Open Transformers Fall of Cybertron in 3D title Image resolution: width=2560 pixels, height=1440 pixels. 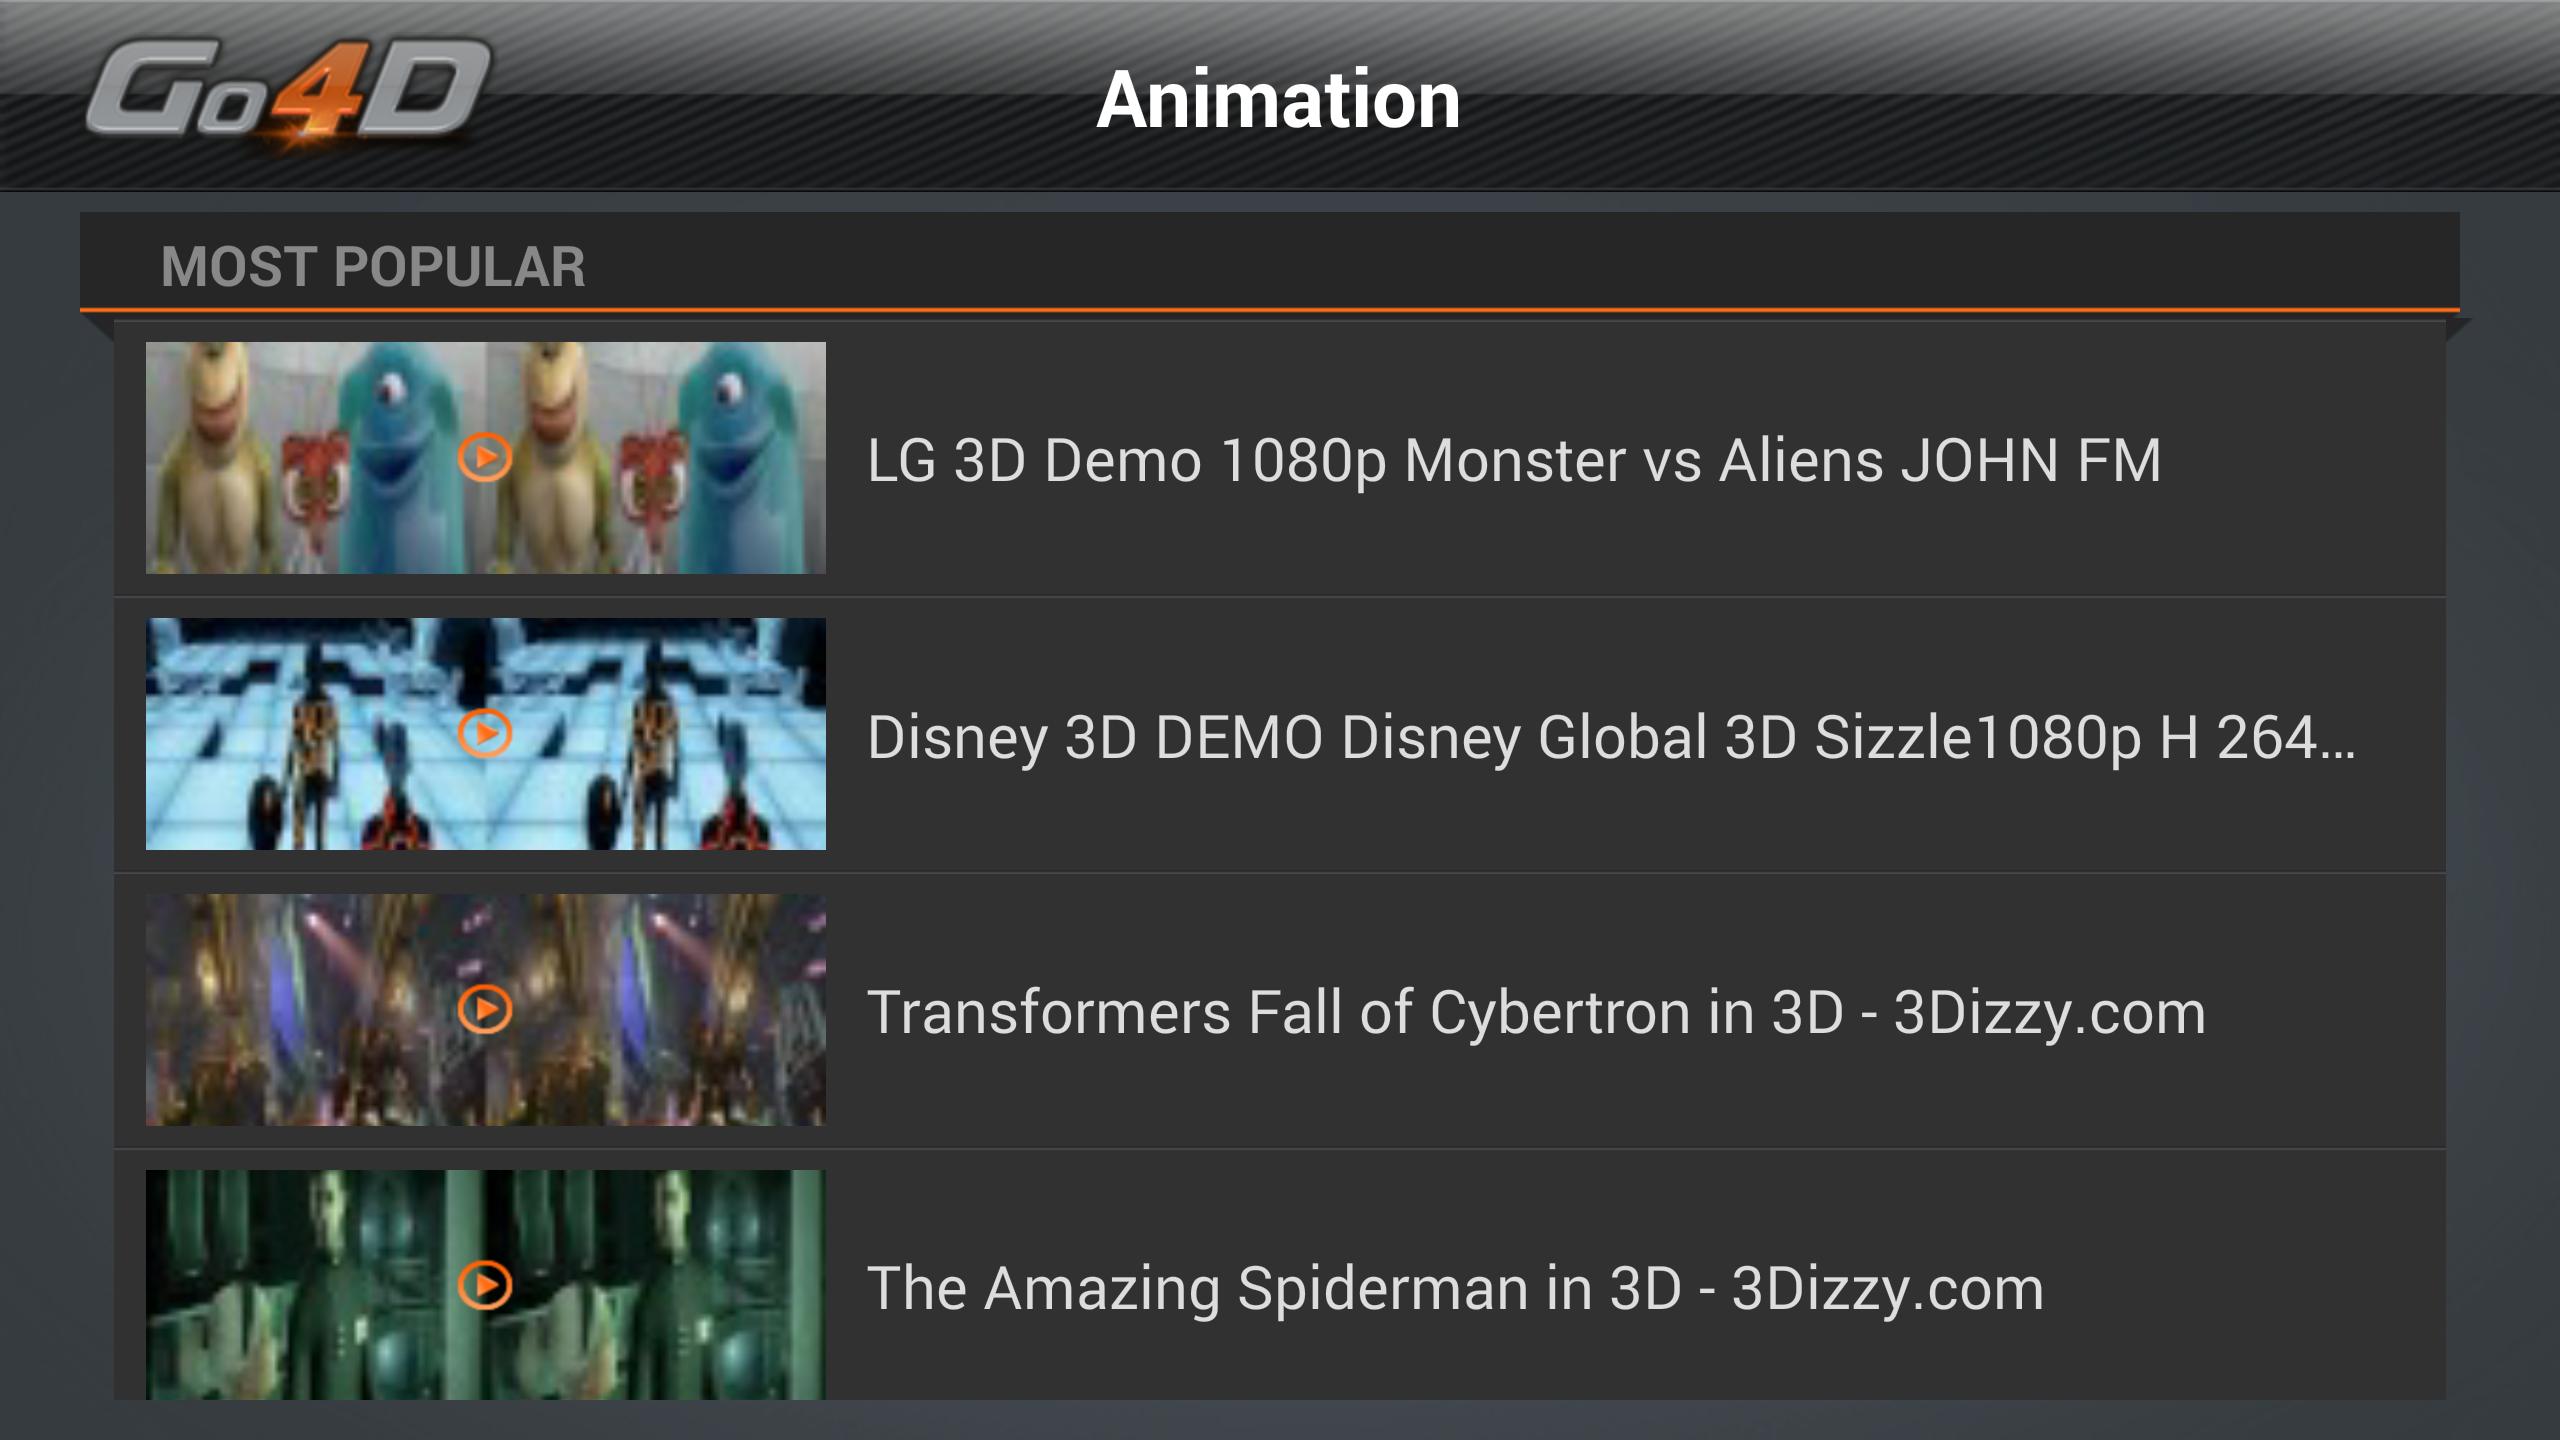coord(1536,1013)
